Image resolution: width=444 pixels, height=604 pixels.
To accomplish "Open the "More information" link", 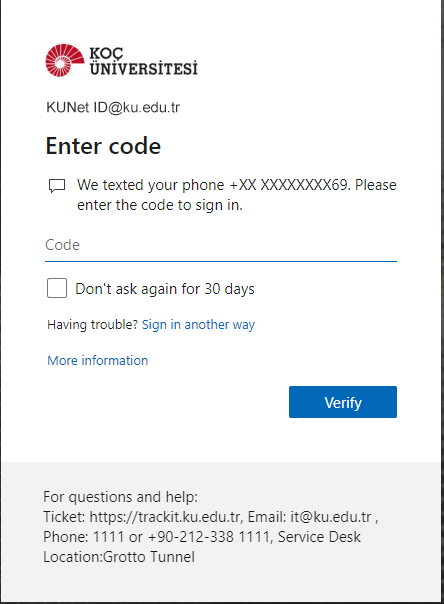I will coord(97,361).
